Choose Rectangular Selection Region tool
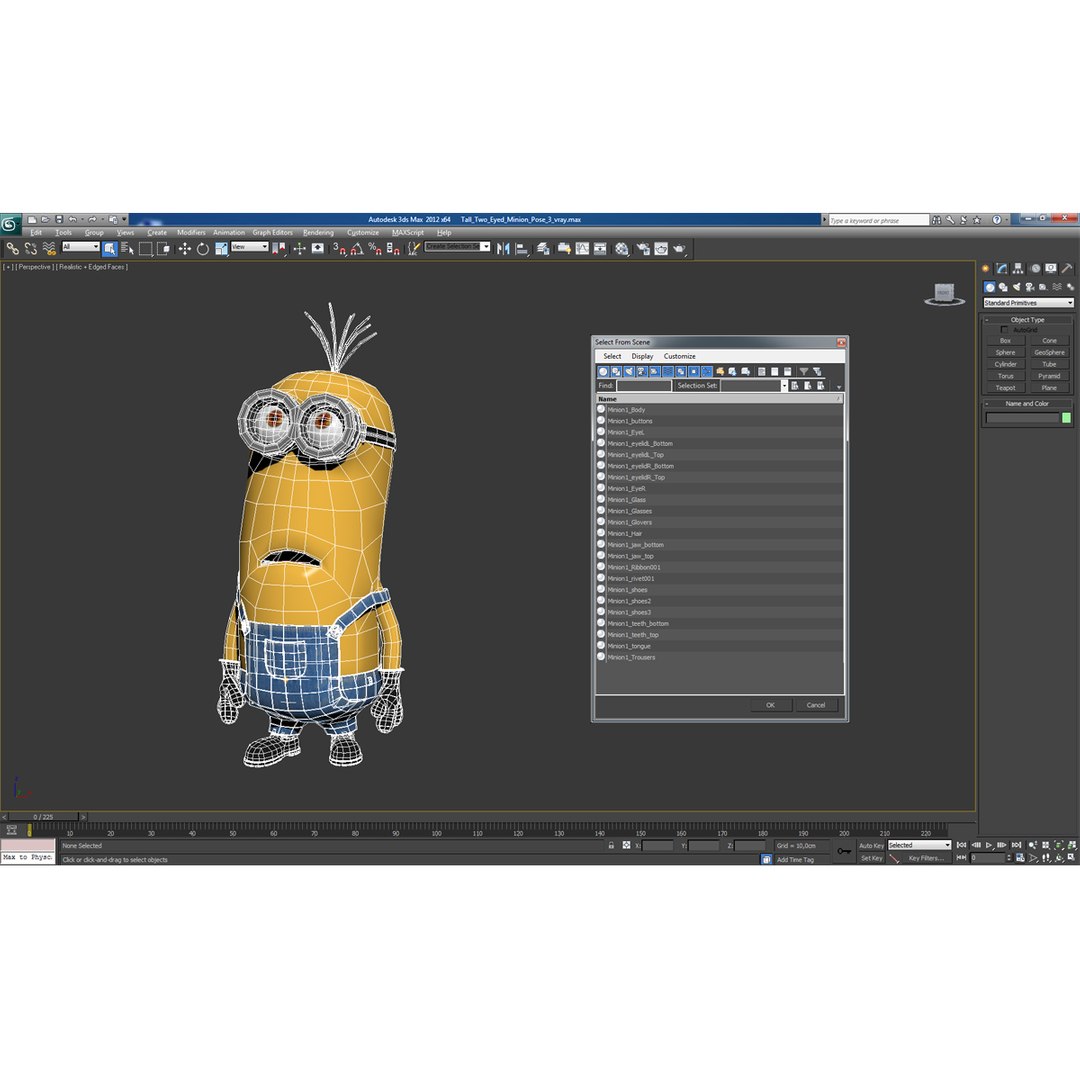The width and height of the screenshot is (1080, 1080). (145, 249)
